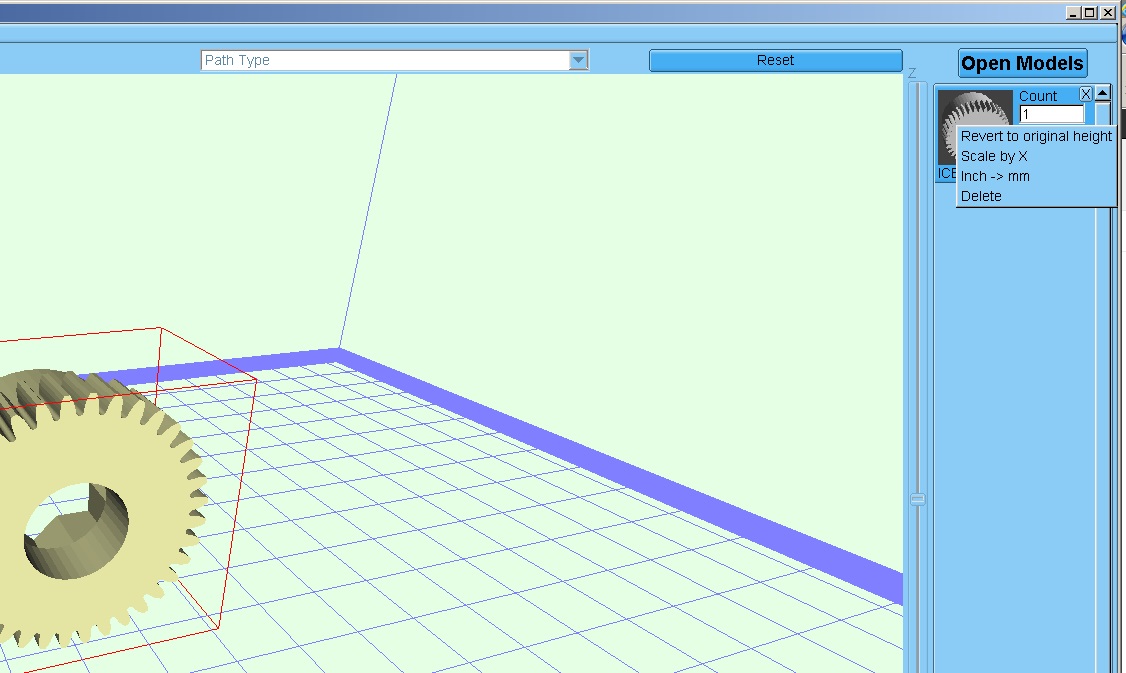The width and height of the screenshot is (1126, 673).
Task: Click the model list scrollbar track
Action: tap(1102, 400)
